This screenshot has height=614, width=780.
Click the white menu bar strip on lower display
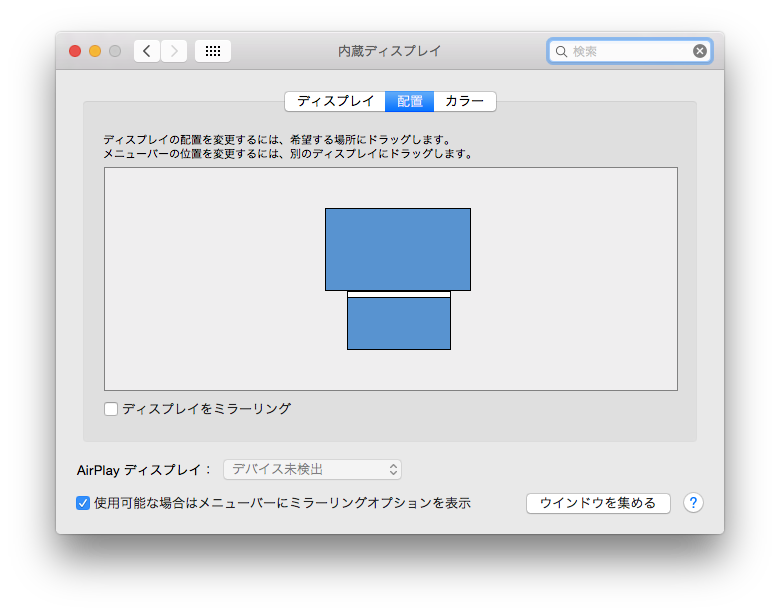pos(399,295)
